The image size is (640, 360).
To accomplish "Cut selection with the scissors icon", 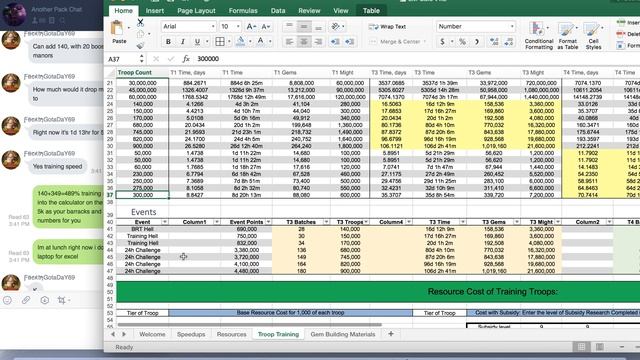I will (140, 22).
